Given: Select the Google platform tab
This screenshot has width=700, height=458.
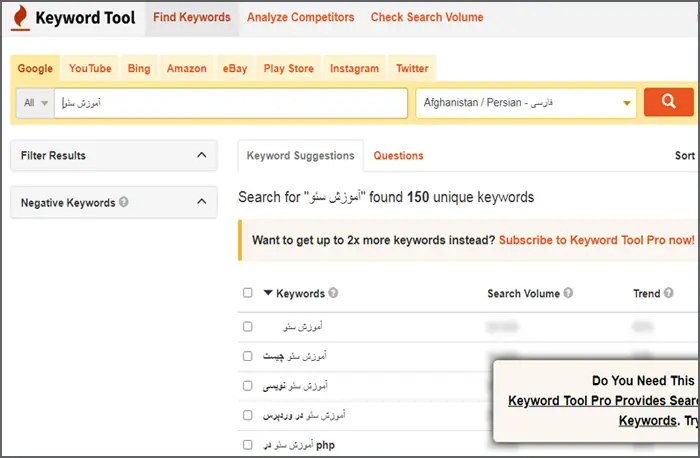Looking at the screenshot, I should 35,68.
